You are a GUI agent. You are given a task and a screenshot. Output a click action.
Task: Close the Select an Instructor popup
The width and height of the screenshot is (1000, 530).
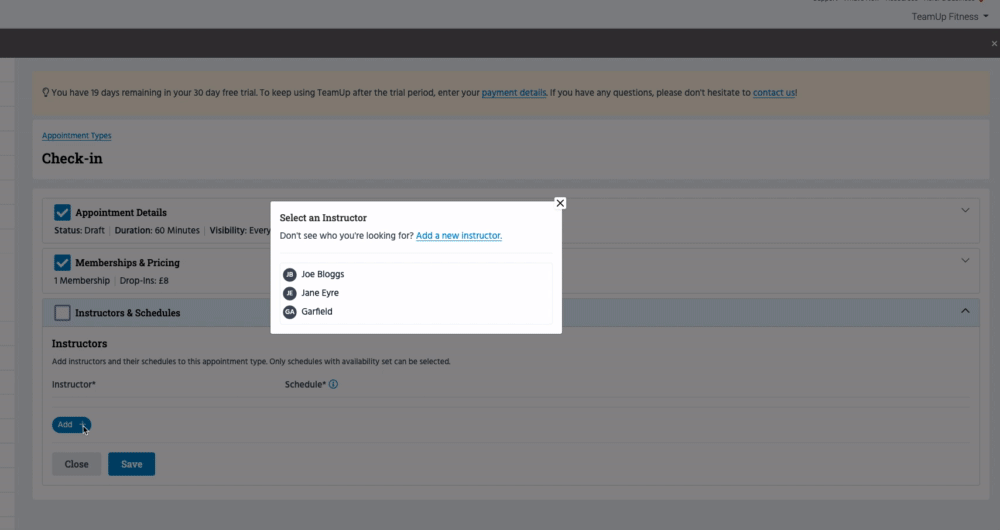(x=560, y=203)
